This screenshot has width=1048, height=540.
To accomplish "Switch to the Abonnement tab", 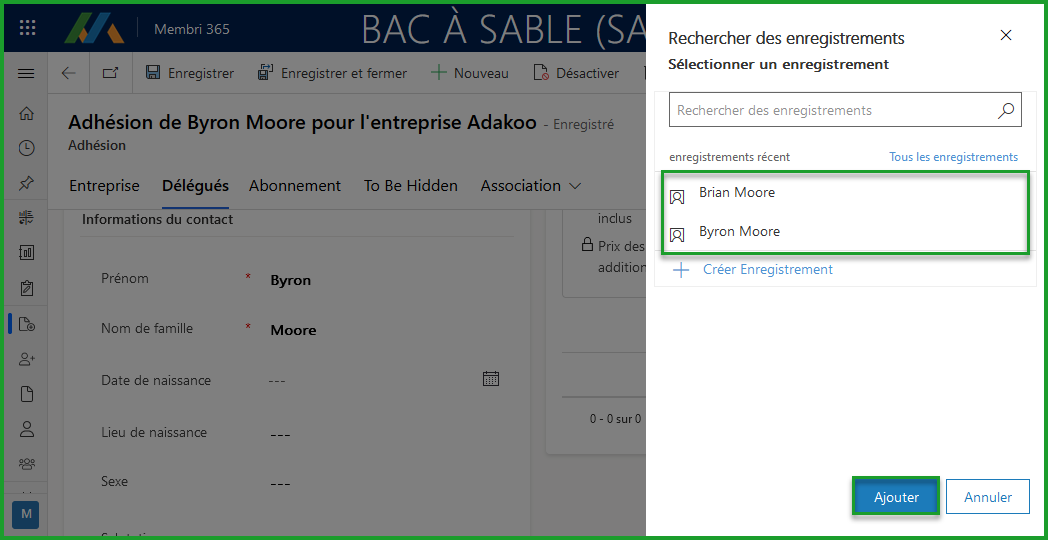I will 295,186.
